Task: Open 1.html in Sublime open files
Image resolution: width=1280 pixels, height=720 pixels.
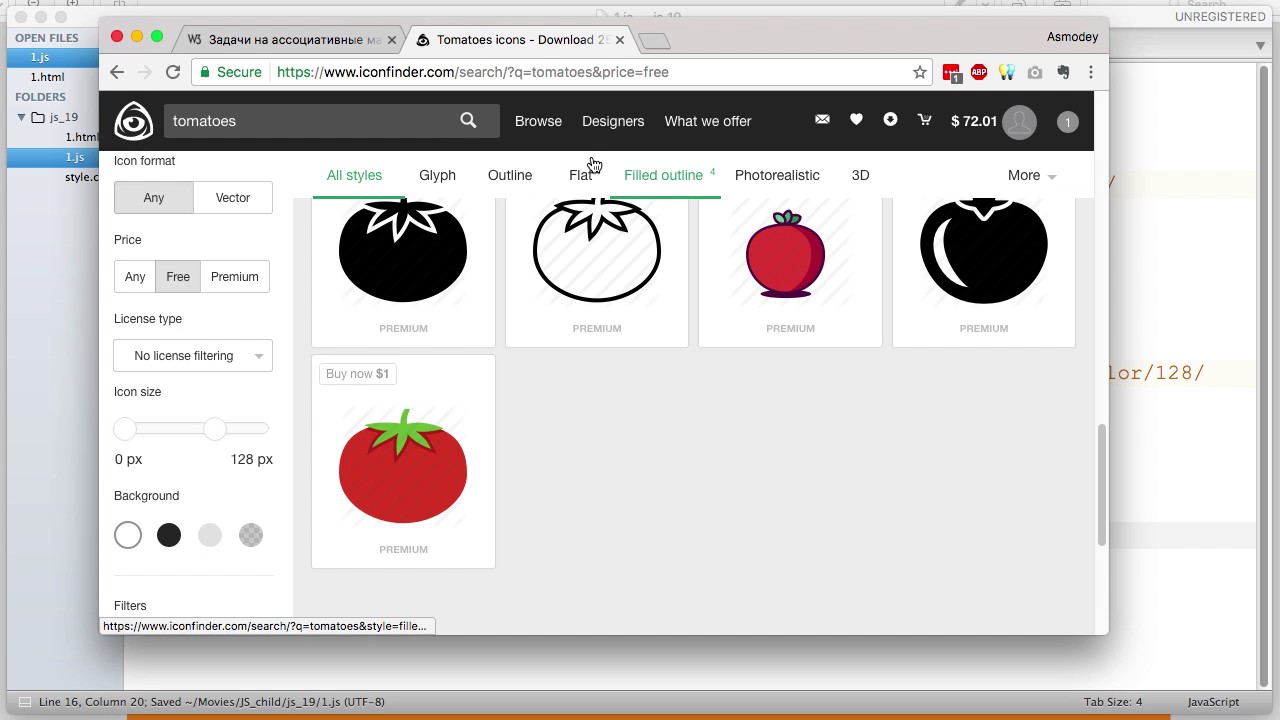Action: click(x=47, y=77)
